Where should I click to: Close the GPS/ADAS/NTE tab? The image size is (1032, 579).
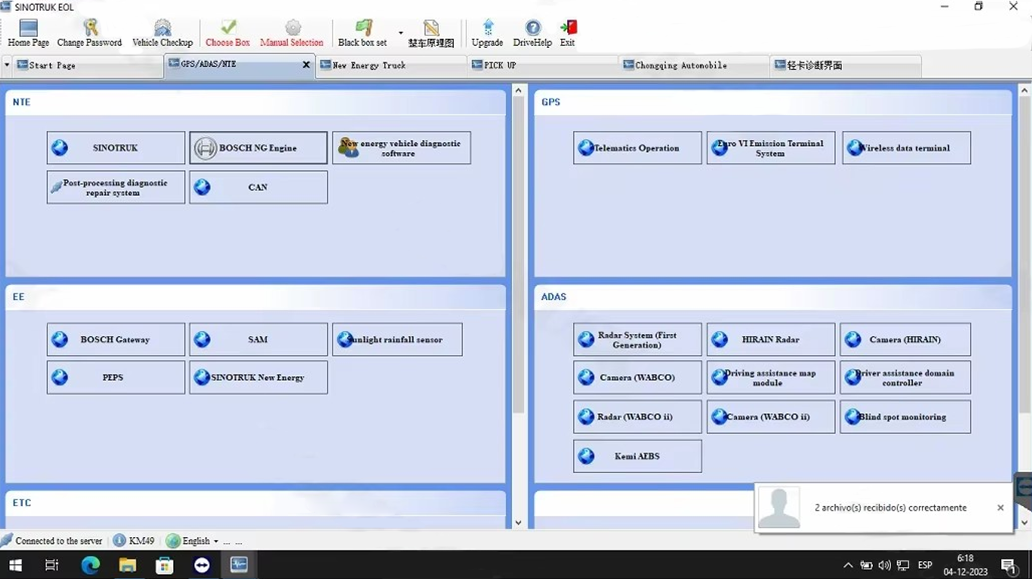tap(306, 64)
